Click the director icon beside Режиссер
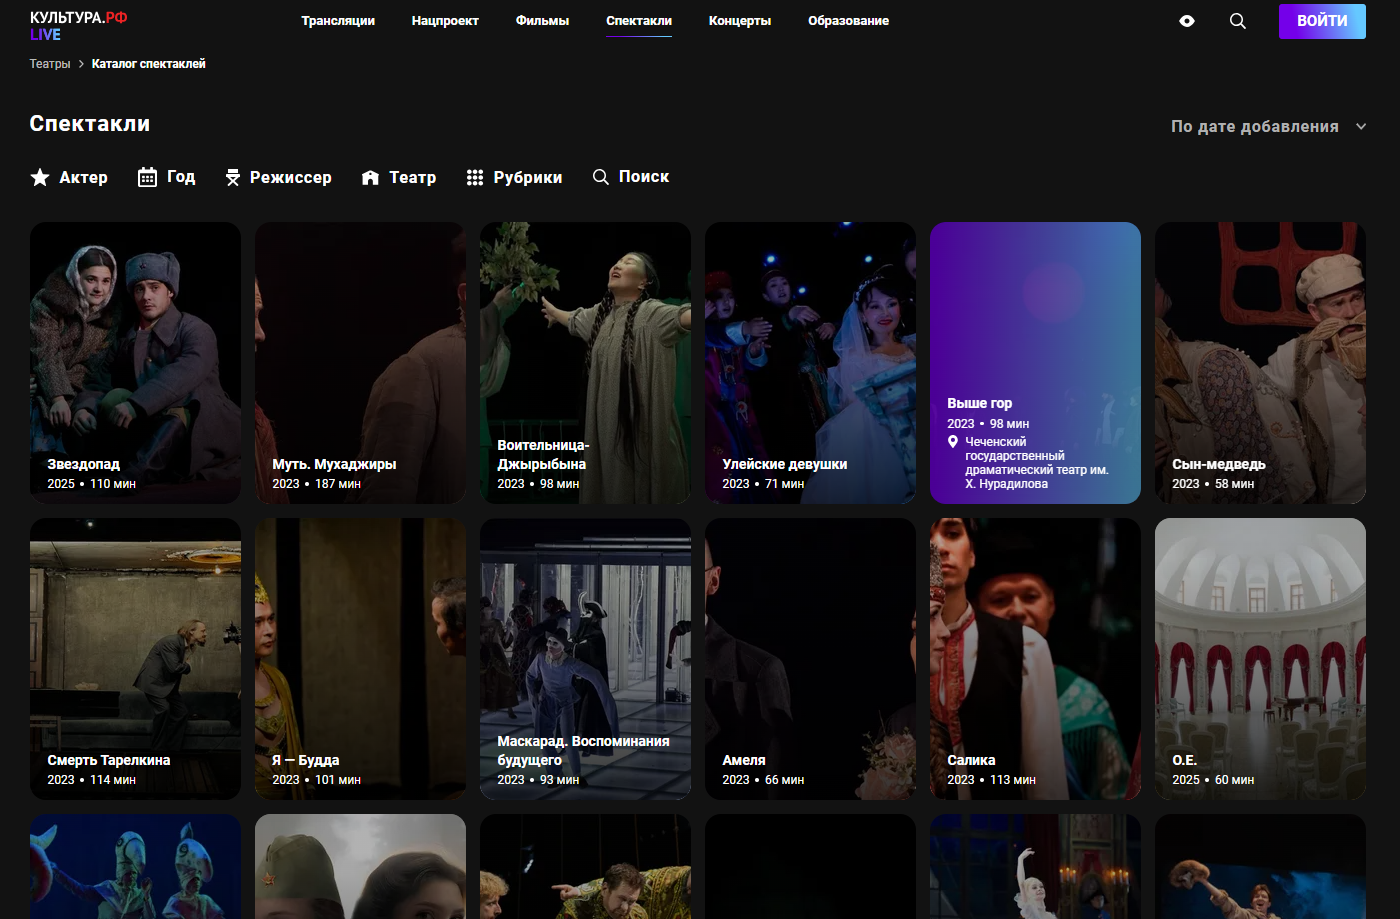The height and width of the screenshot is (919, 1400). (x=233, y=177)
